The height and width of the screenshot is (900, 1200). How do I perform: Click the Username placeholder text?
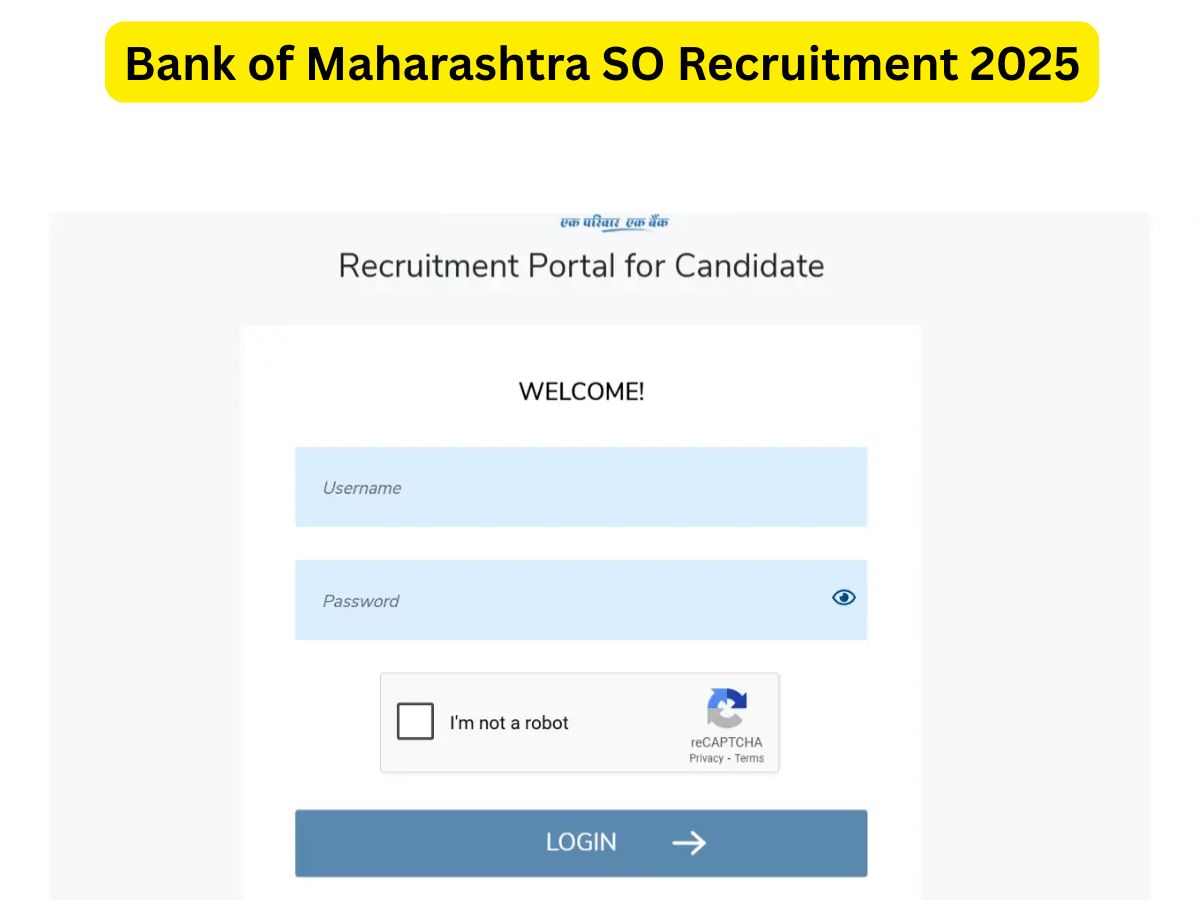[362, 488]
